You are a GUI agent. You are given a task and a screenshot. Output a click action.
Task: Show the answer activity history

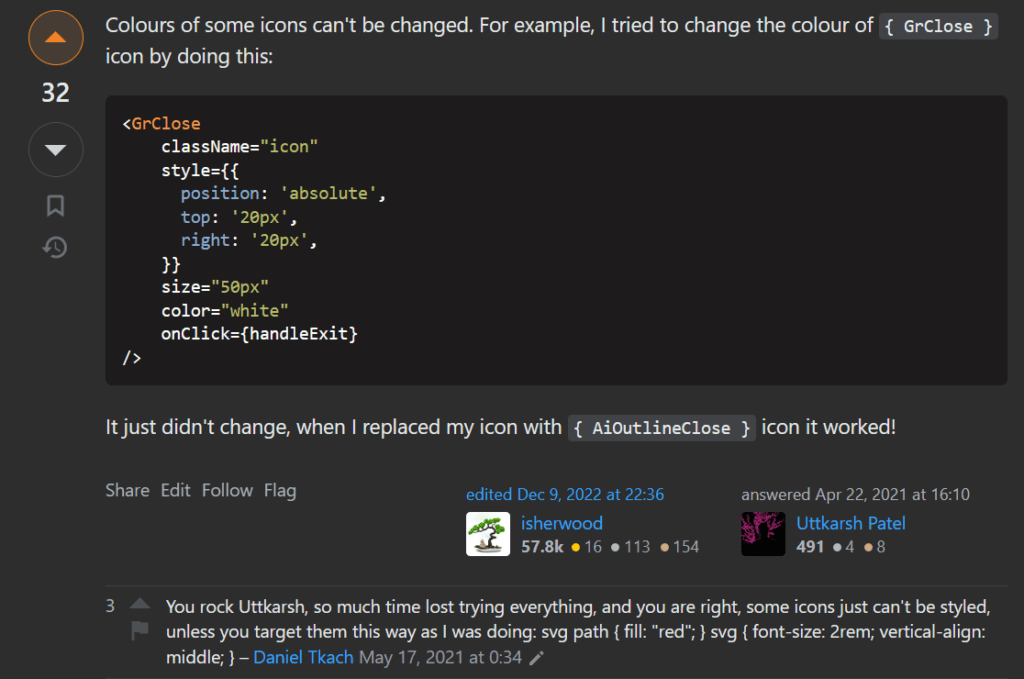click(x=55, y=247)
